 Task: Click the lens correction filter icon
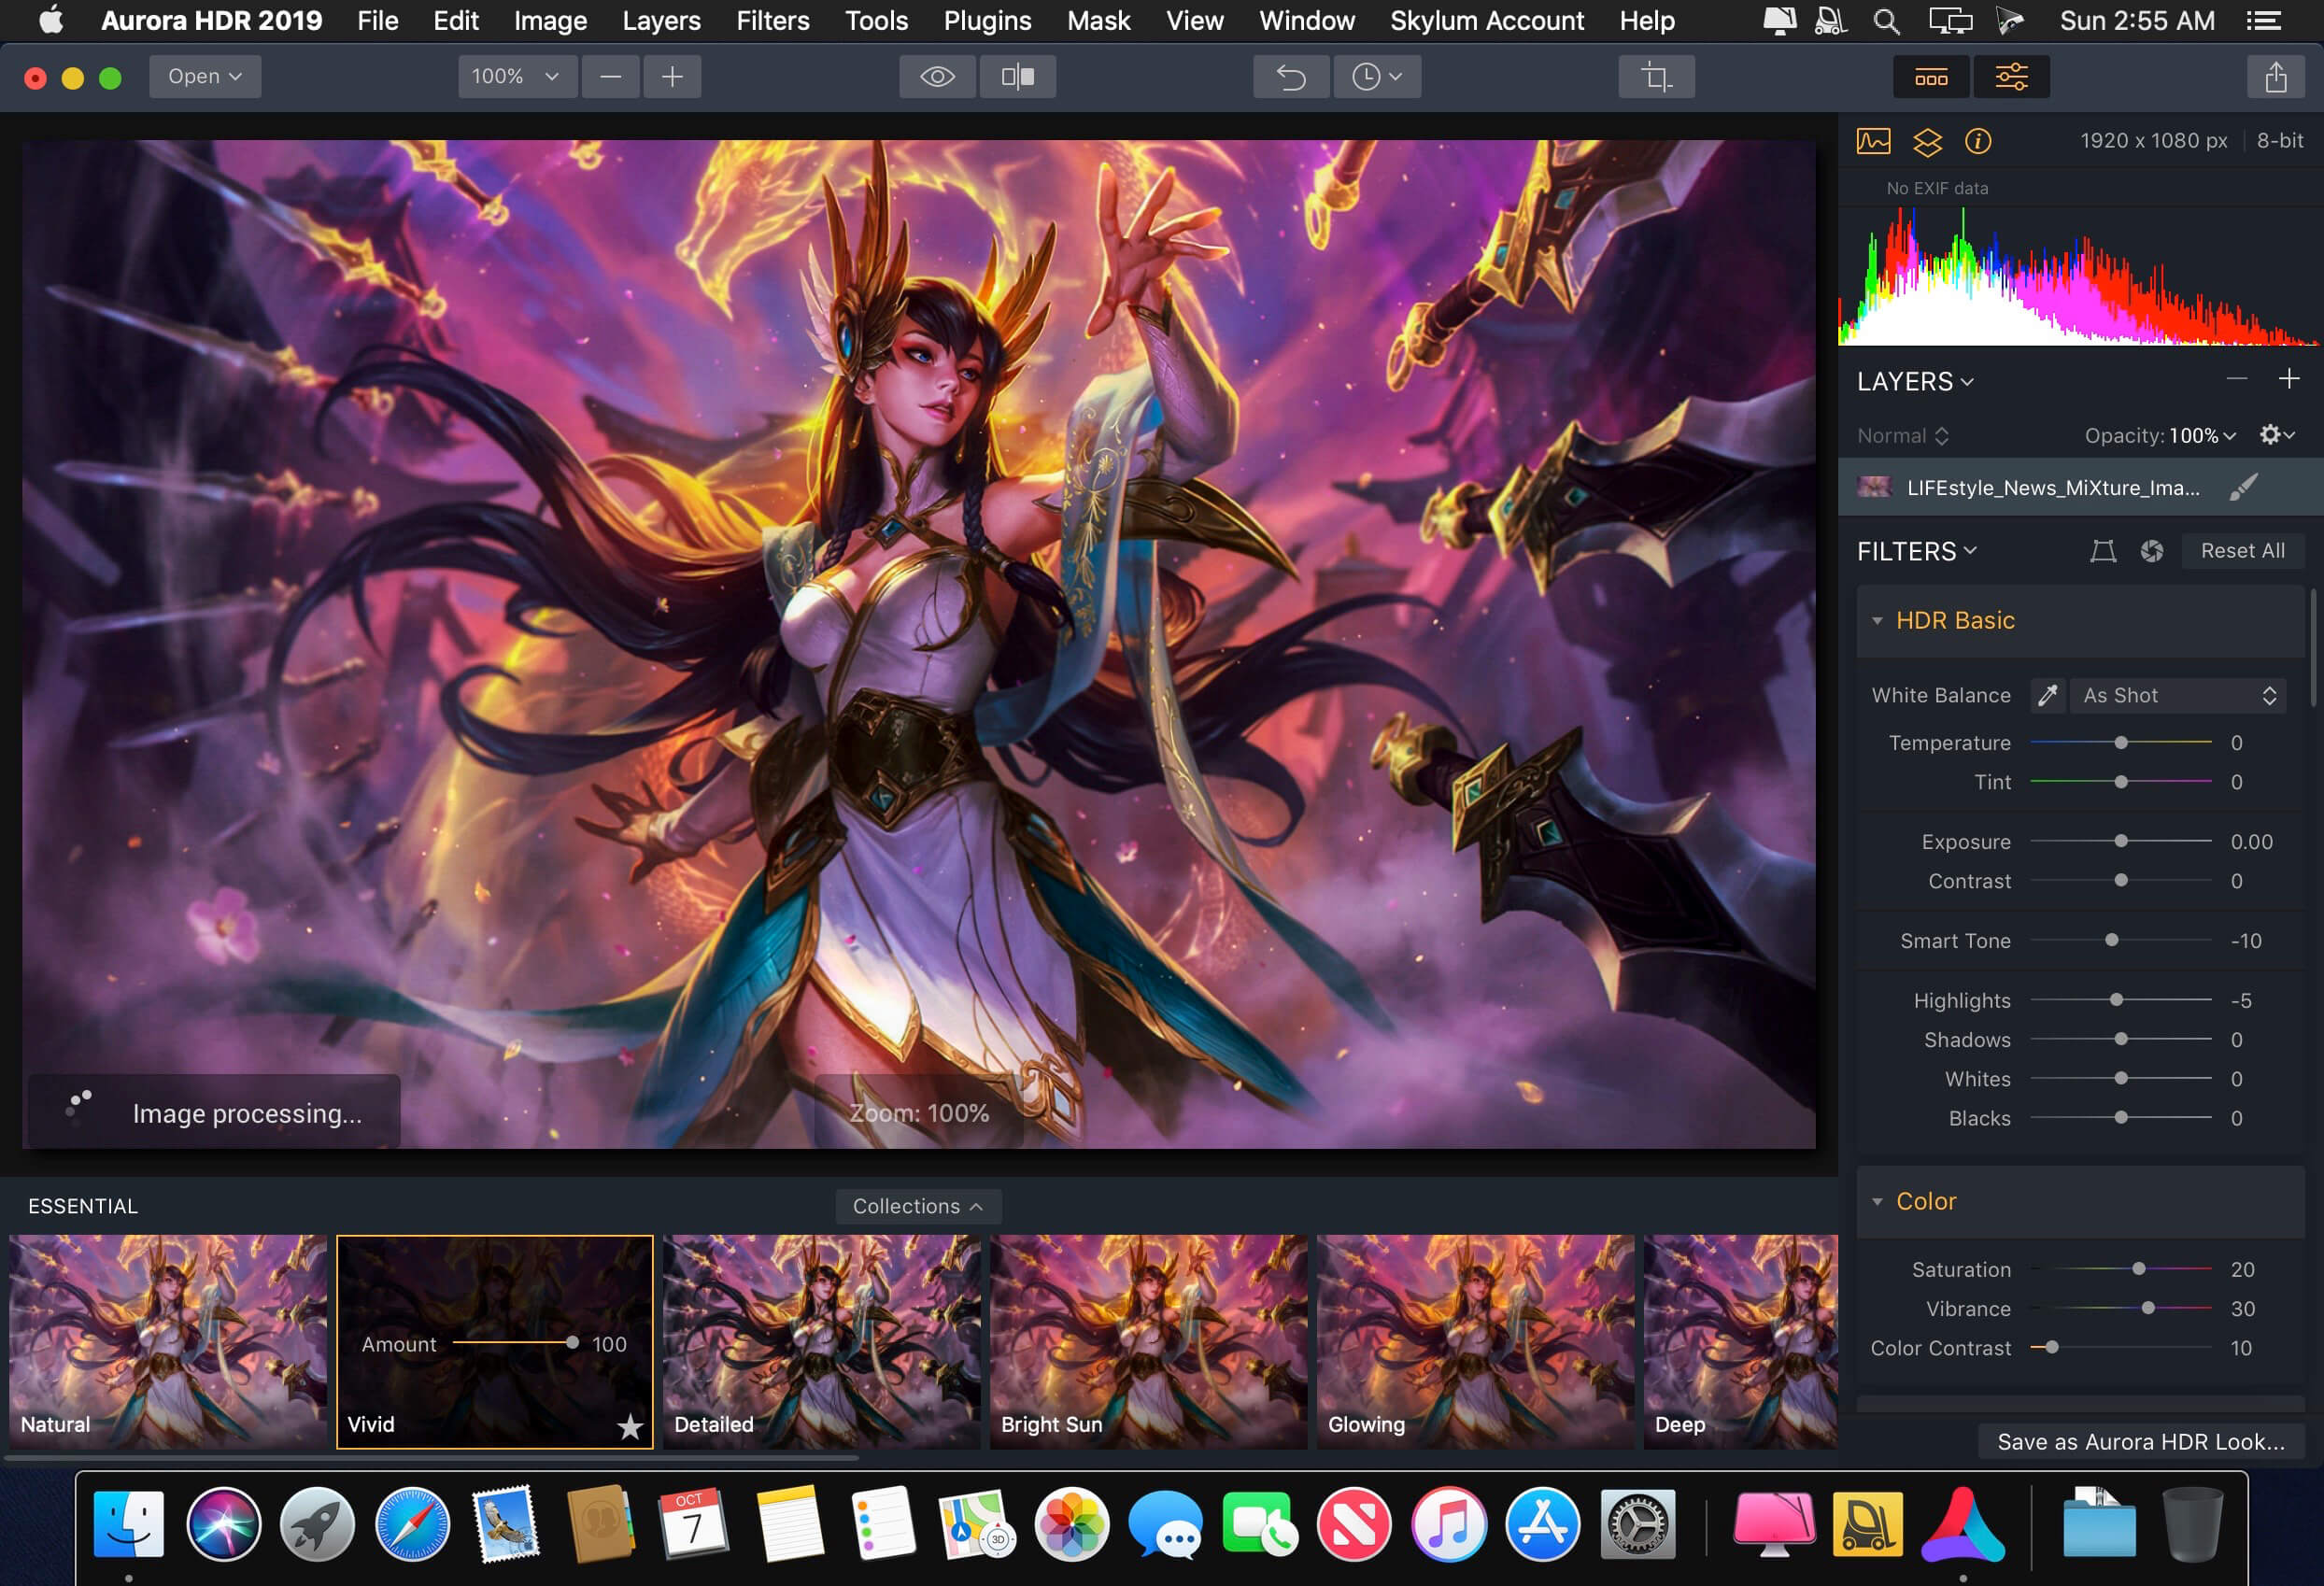coord(2151,551)
